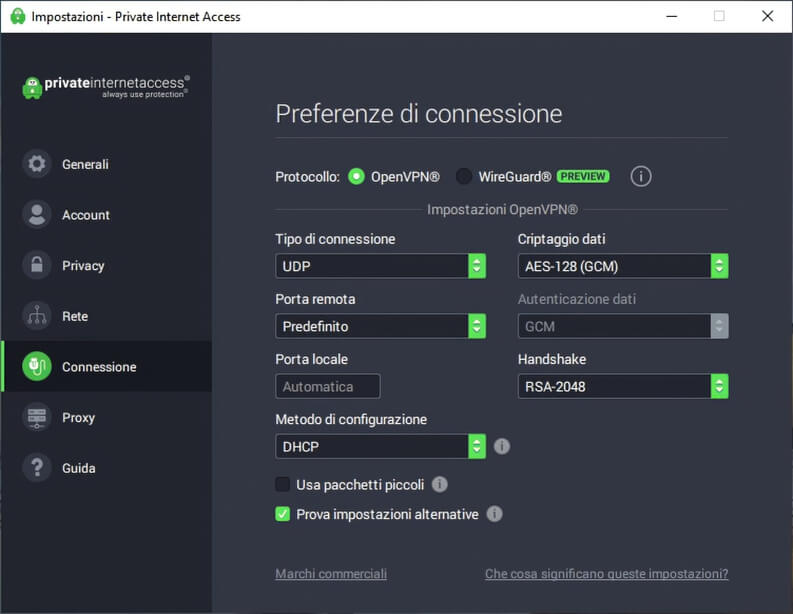Screen dimensions: 793x614
Task: Click the Handshake label
Action: (552, 359)
